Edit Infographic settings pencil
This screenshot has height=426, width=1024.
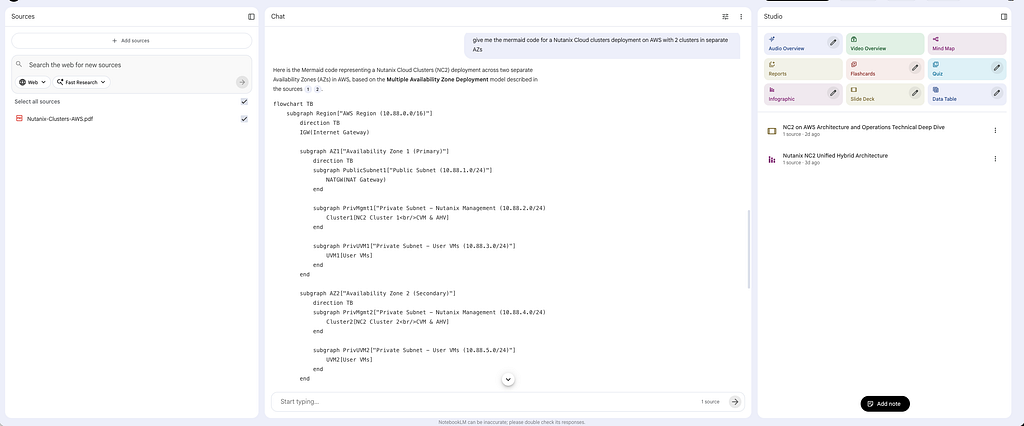[833, 93]
